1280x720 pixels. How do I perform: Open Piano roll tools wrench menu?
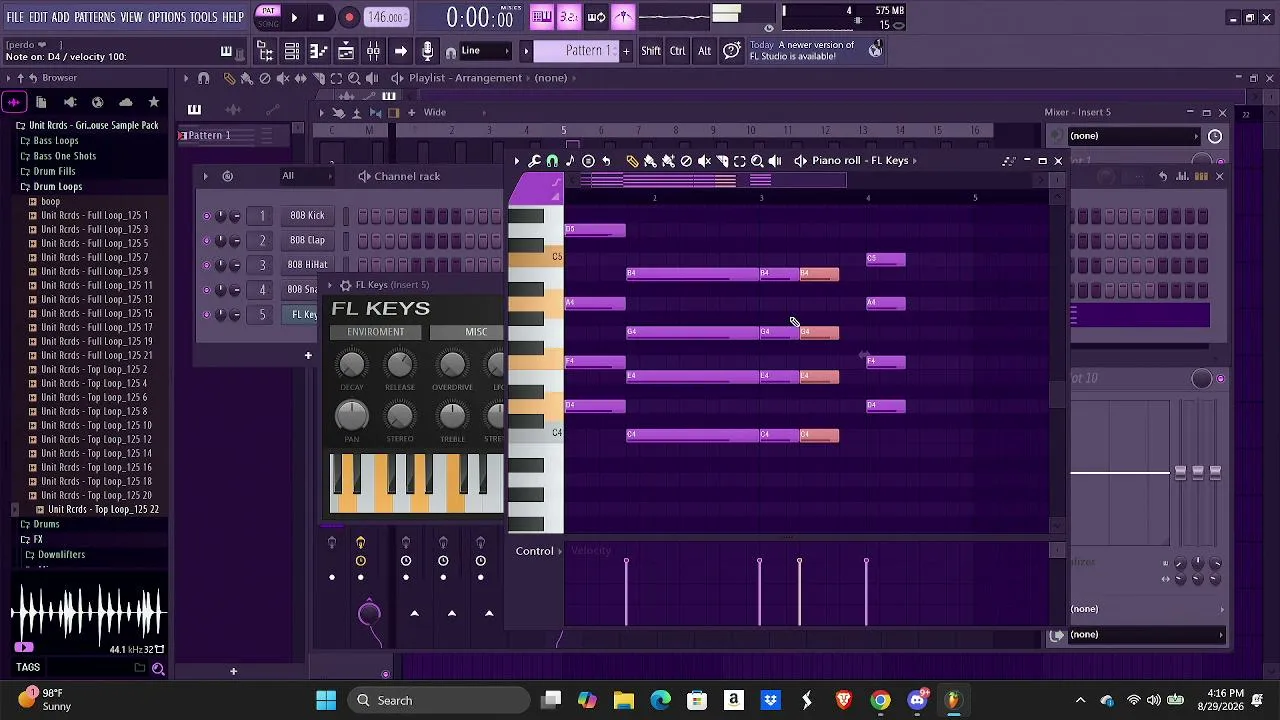pyautogui.click(x=535, y=161)
